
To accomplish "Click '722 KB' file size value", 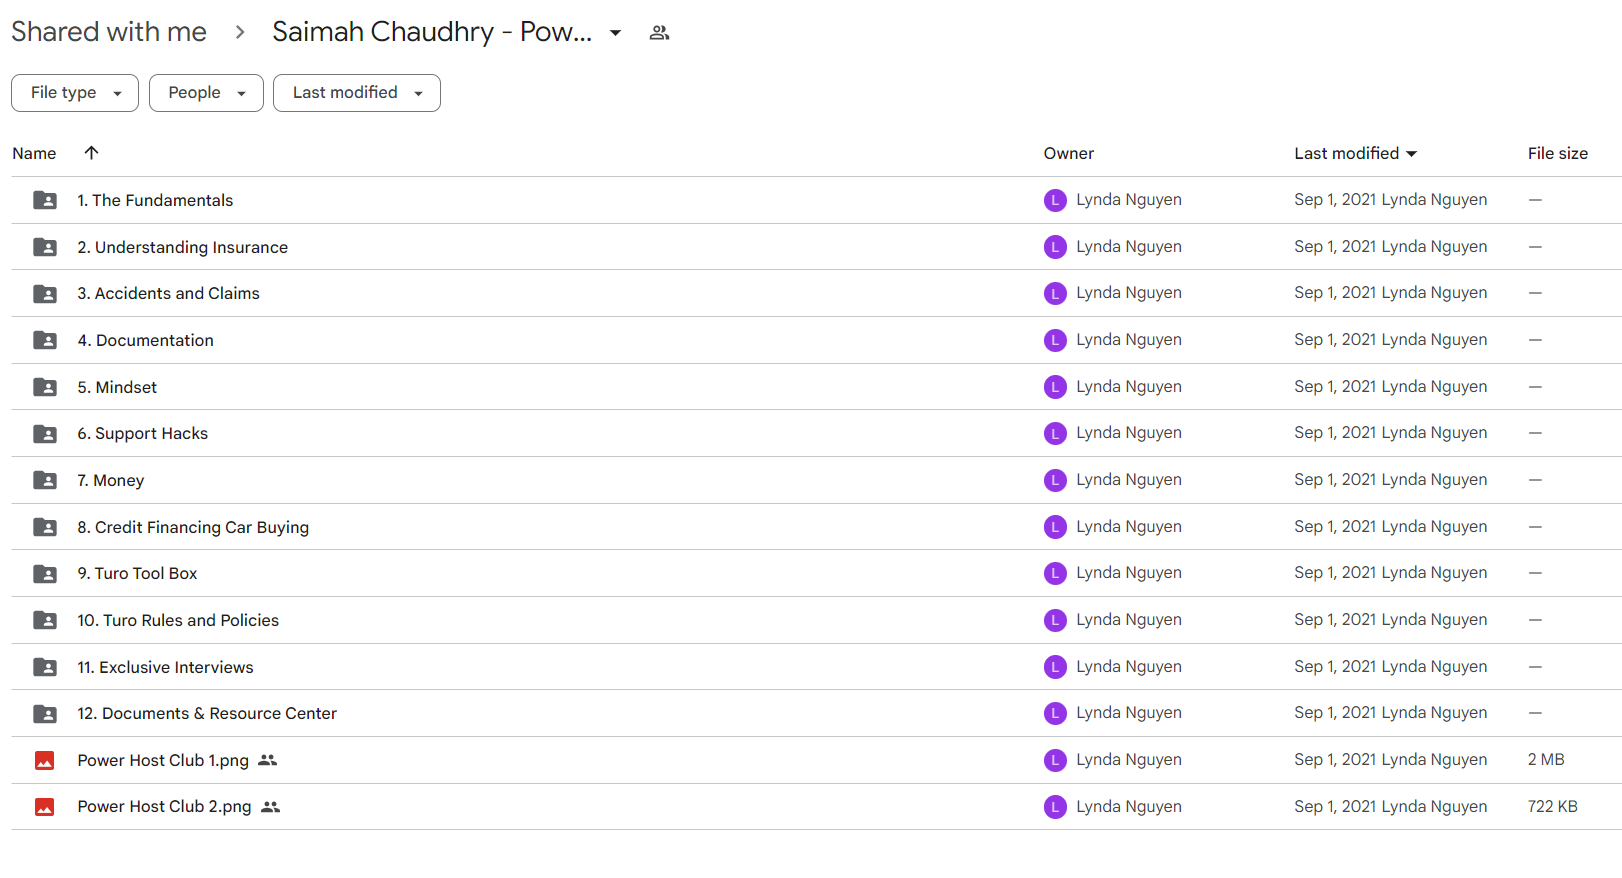I will [x=1552, y=807].
